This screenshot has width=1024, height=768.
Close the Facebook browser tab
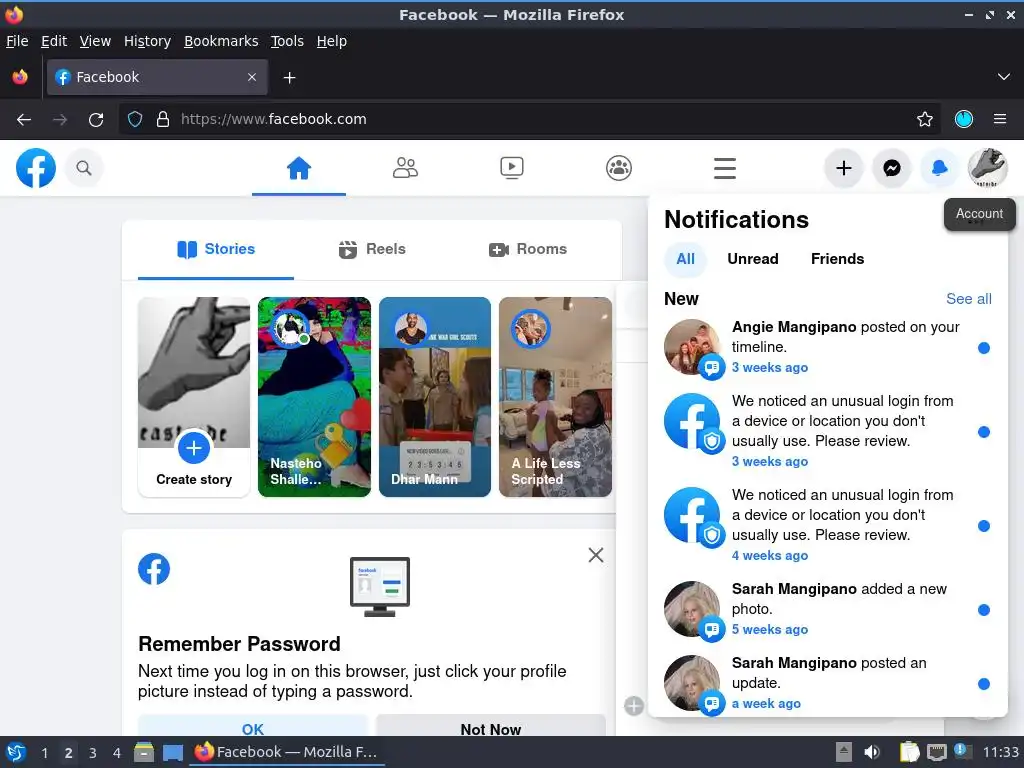(x=252, y=77)
